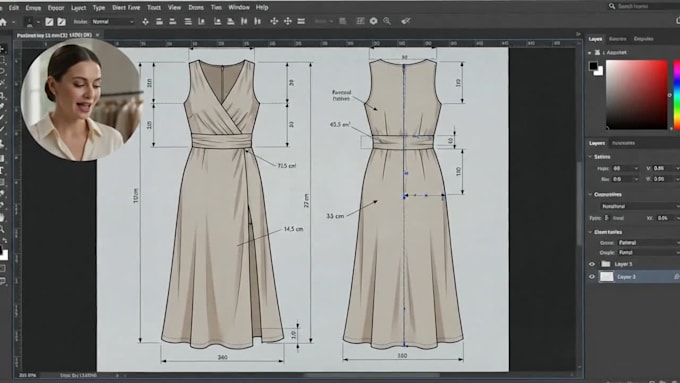Open the Mode dropdown showing Normal
The image size is (680, 383).
pos(114,22)
